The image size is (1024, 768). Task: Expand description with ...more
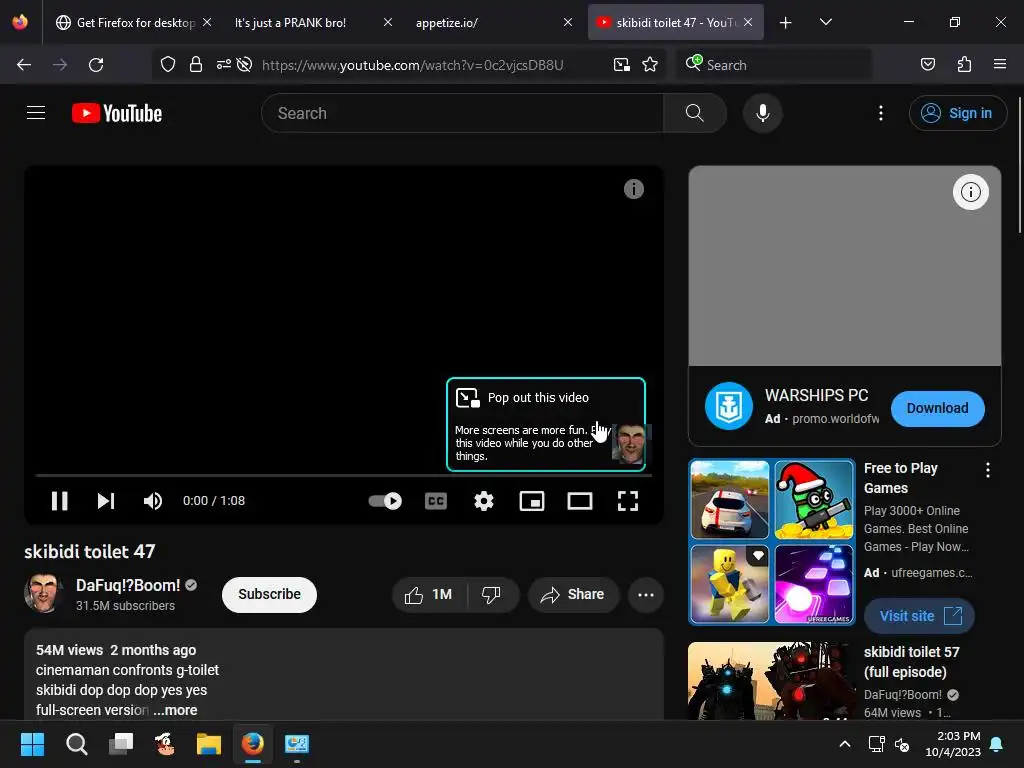pyautogui.click(x=175, y=710)
